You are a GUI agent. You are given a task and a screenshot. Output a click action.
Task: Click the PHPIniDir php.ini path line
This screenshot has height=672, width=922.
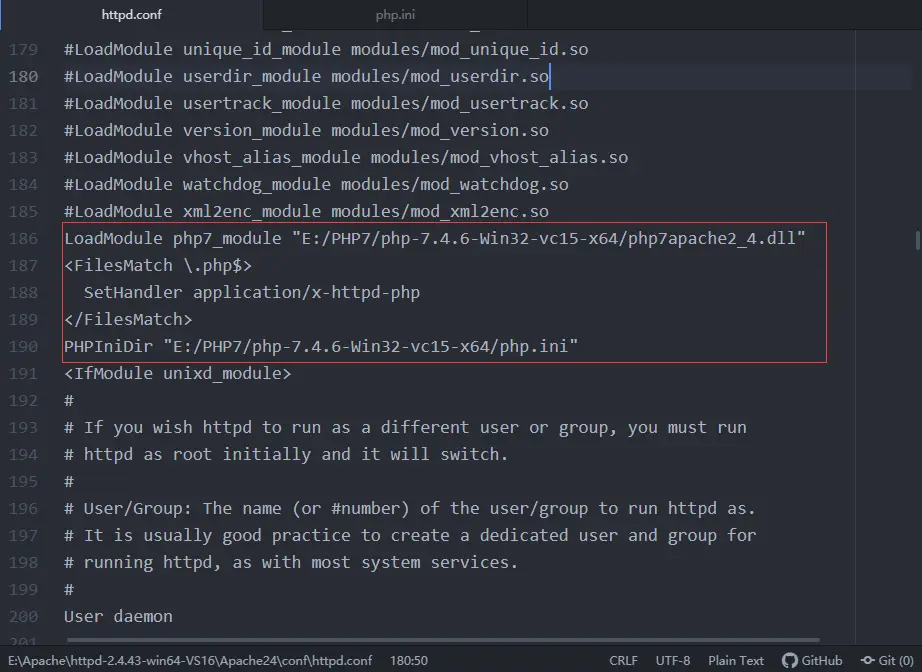[x=320, y=346]
